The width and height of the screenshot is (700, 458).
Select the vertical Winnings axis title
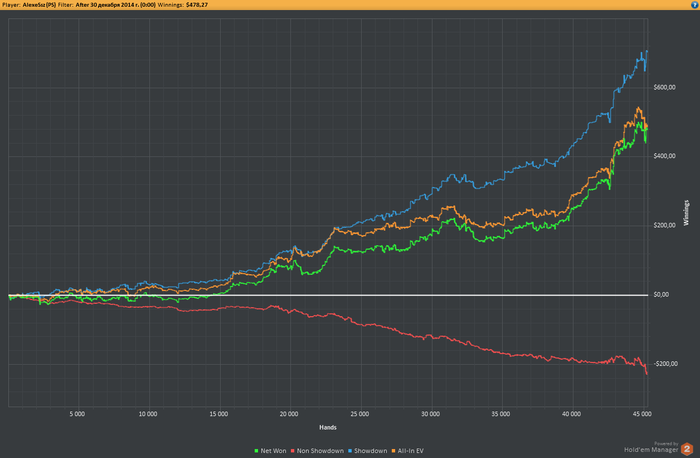click(686, 213)
